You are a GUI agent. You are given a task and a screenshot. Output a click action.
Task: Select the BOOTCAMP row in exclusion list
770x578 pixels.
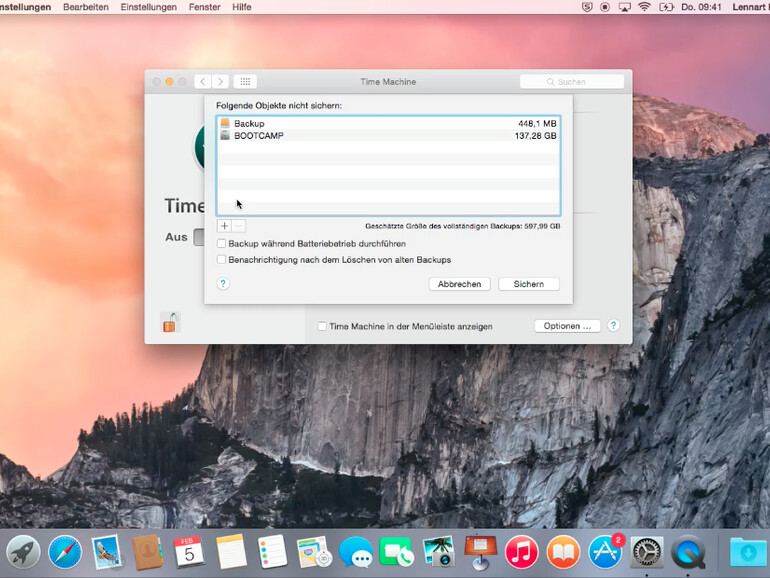pyautogui.click(x=388, y=136)
